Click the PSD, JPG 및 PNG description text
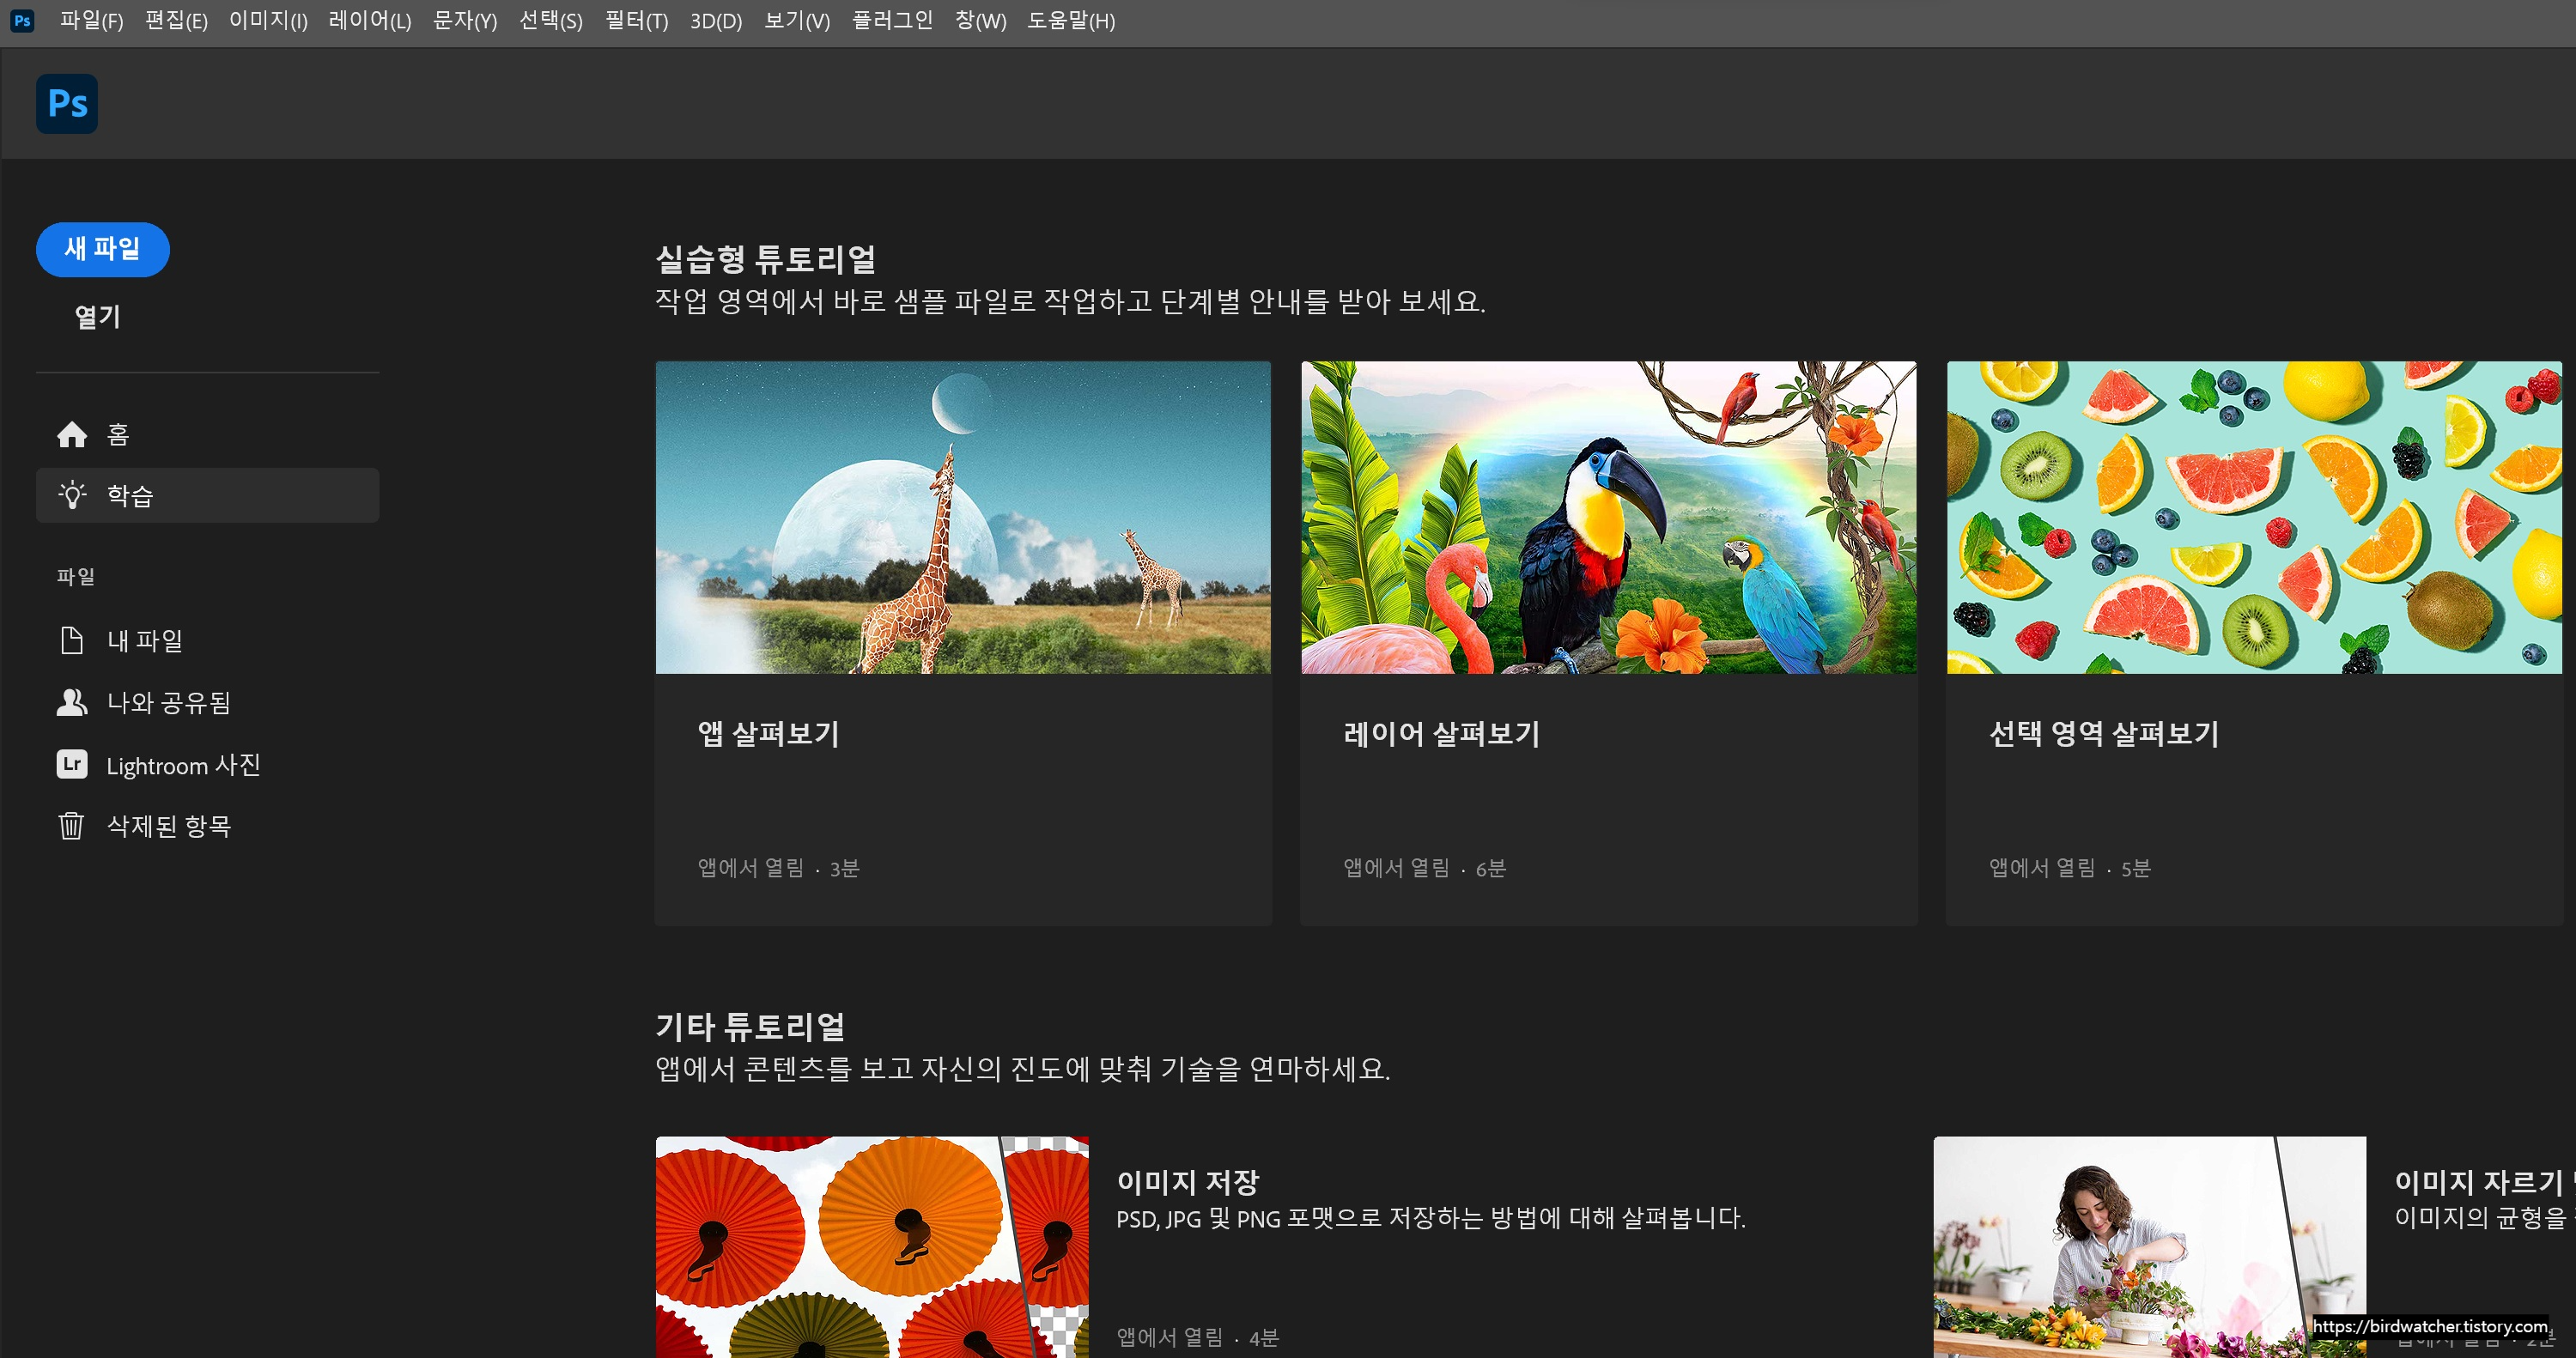Image resolution: width=2576 pixels, height=1358 pixels. coord(1431,1218)
